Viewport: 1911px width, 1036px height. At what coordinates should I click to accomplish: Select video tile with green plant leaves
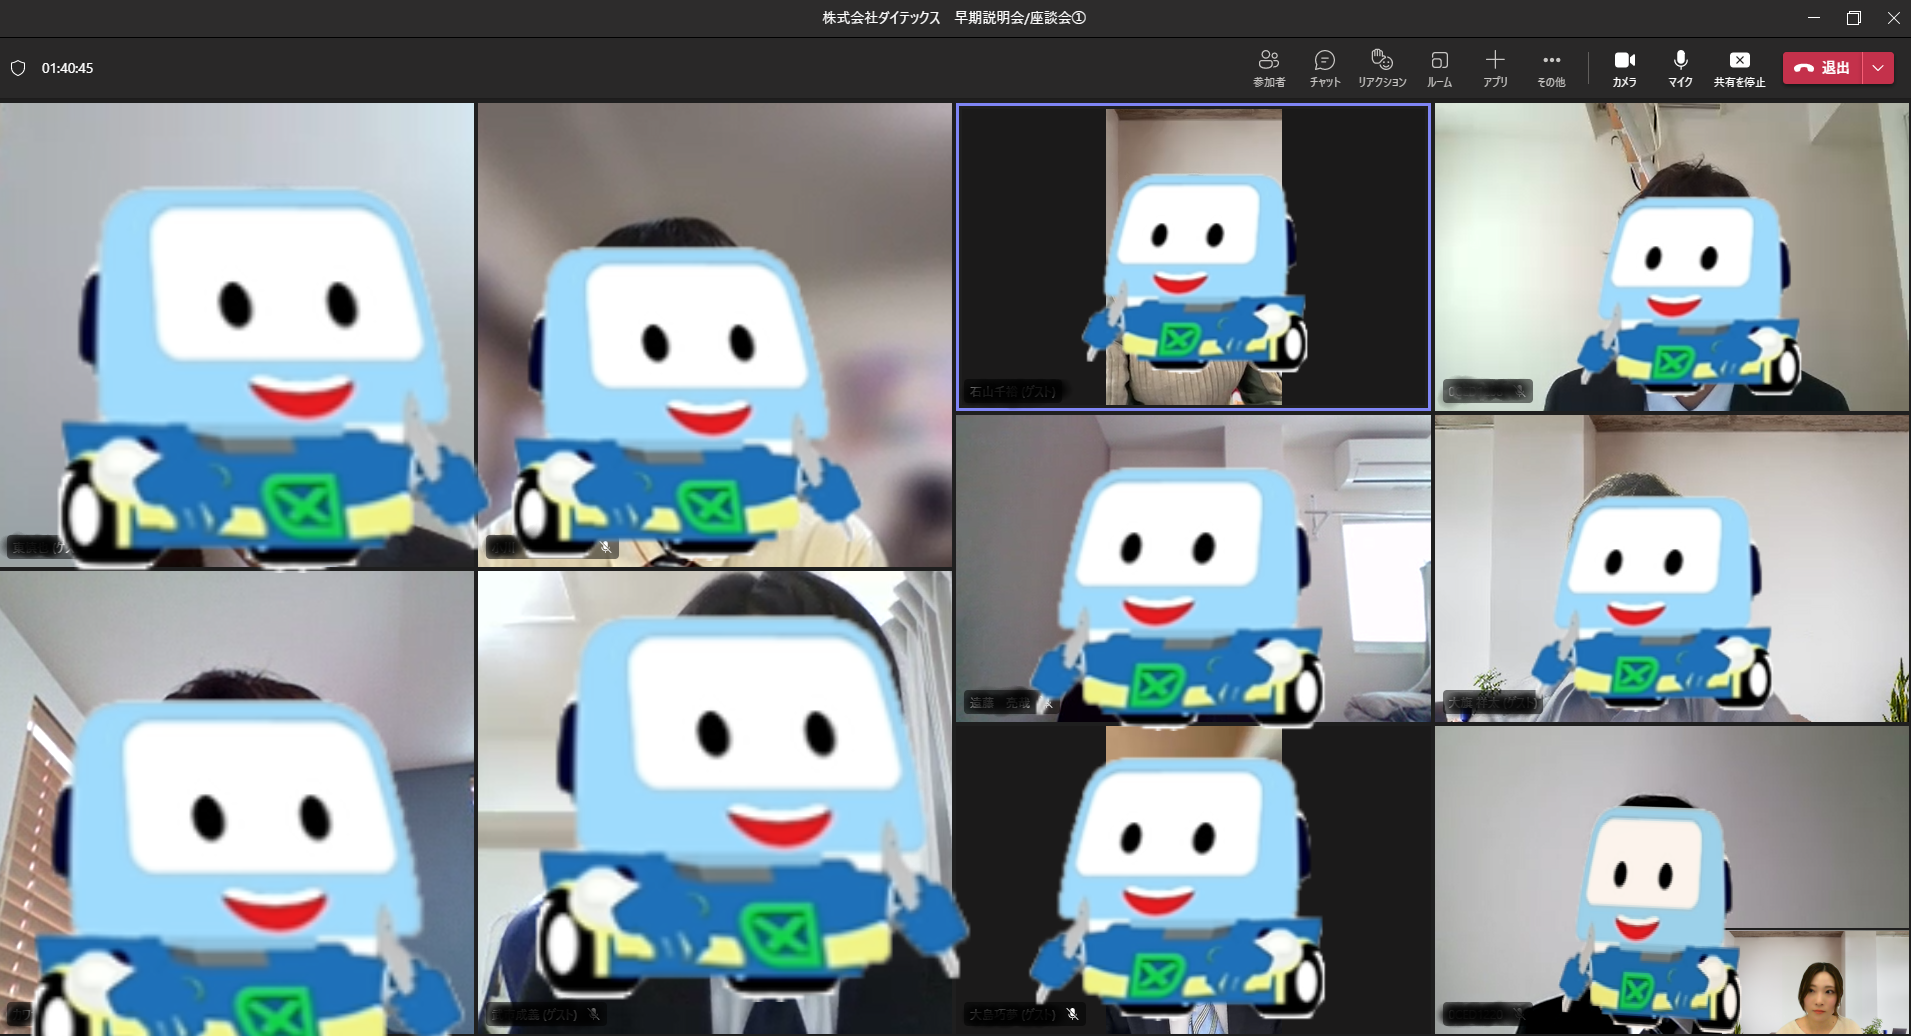point(1672,568)
